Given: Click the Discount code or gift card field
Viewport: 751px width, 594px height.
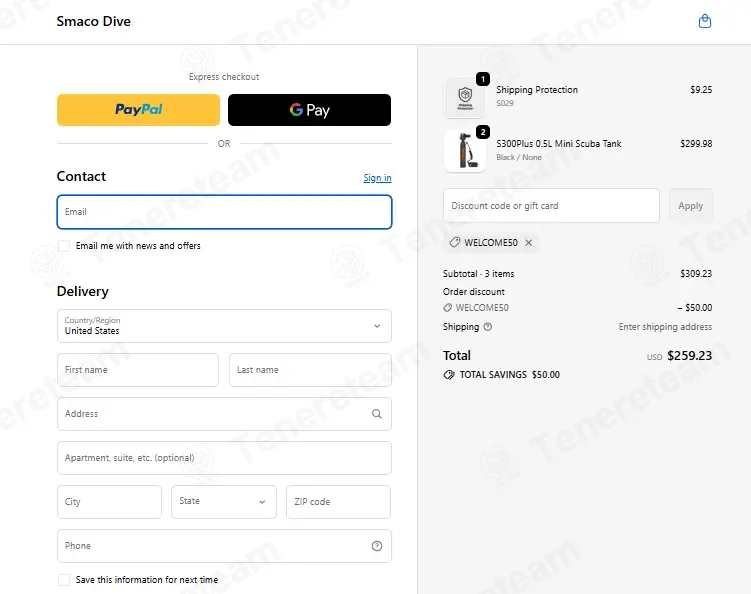Looking at the screenshot, I should (x=551, y=206).
